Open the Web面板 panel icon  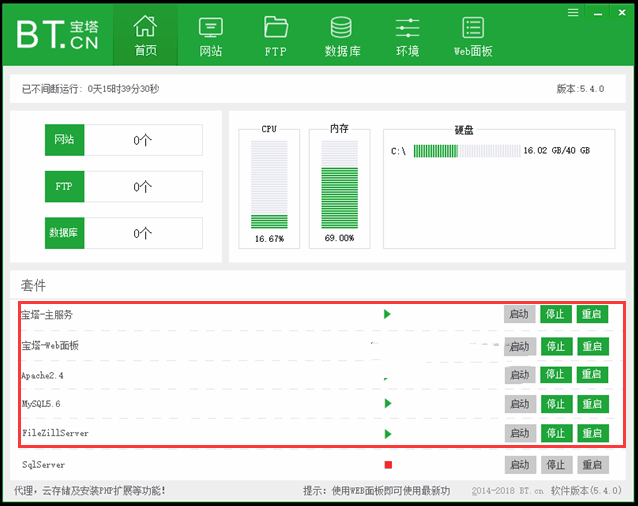click(473, 35)
